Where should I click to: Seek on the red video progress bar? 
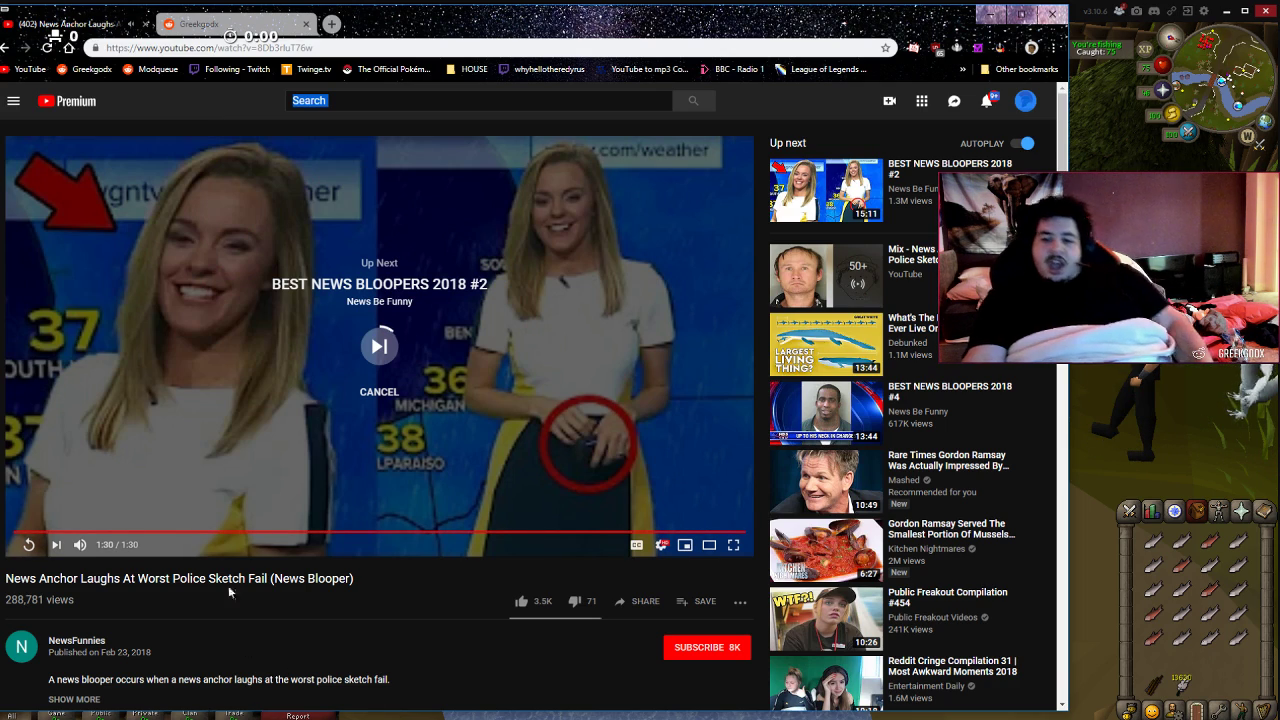pos(379,532)
